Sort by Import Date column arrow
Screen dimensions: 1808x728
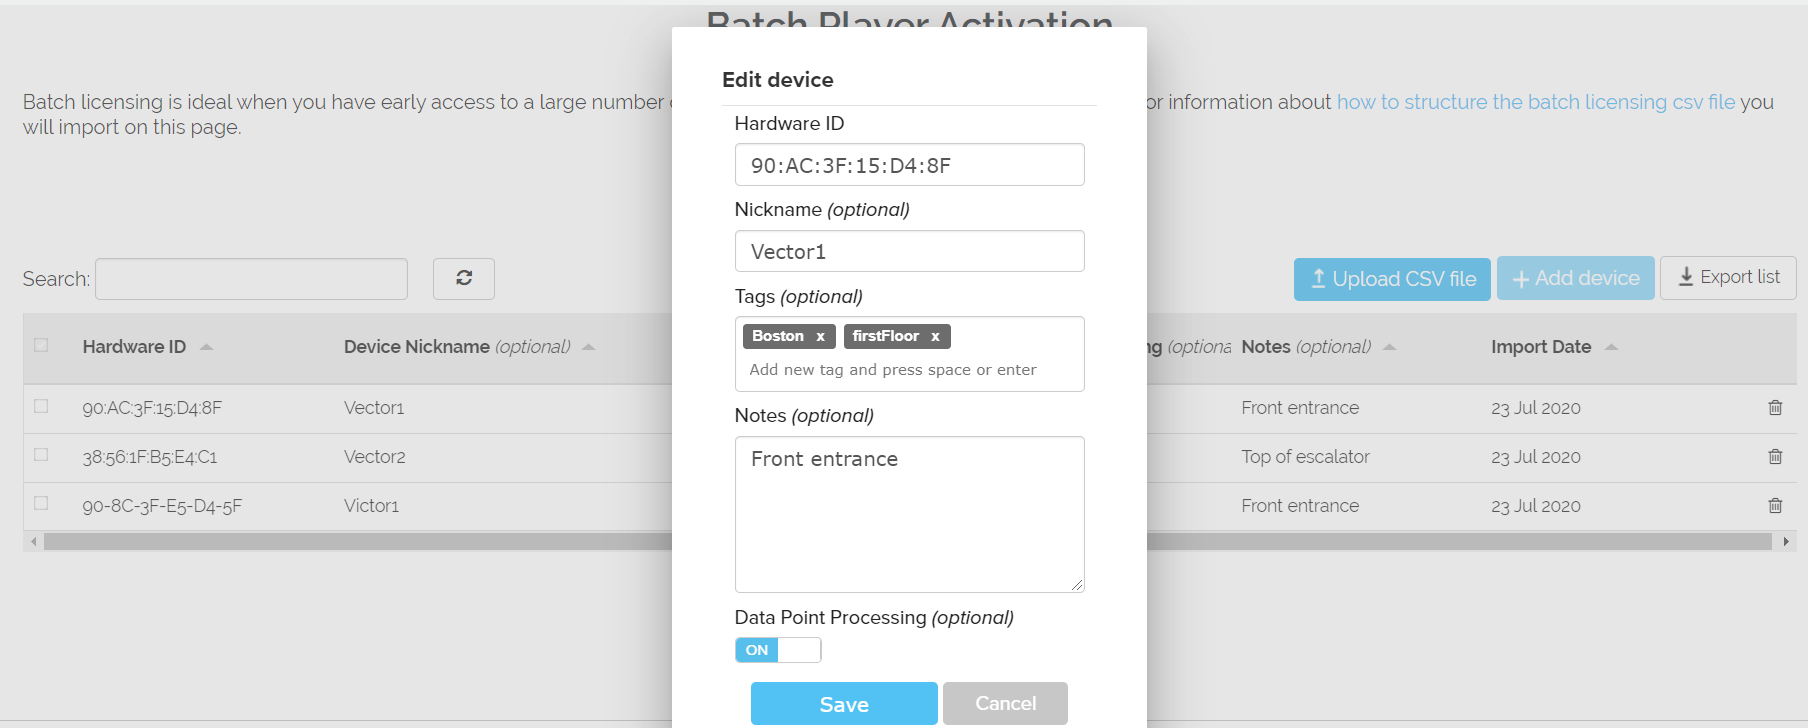click(x=1611, y=347)
